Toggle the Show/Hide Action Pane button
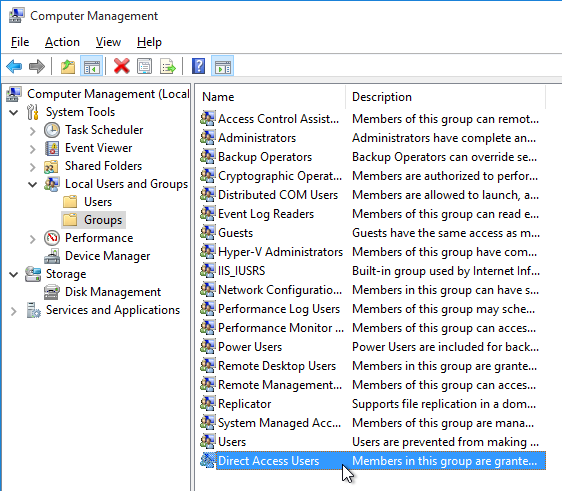 click(223, 66)
